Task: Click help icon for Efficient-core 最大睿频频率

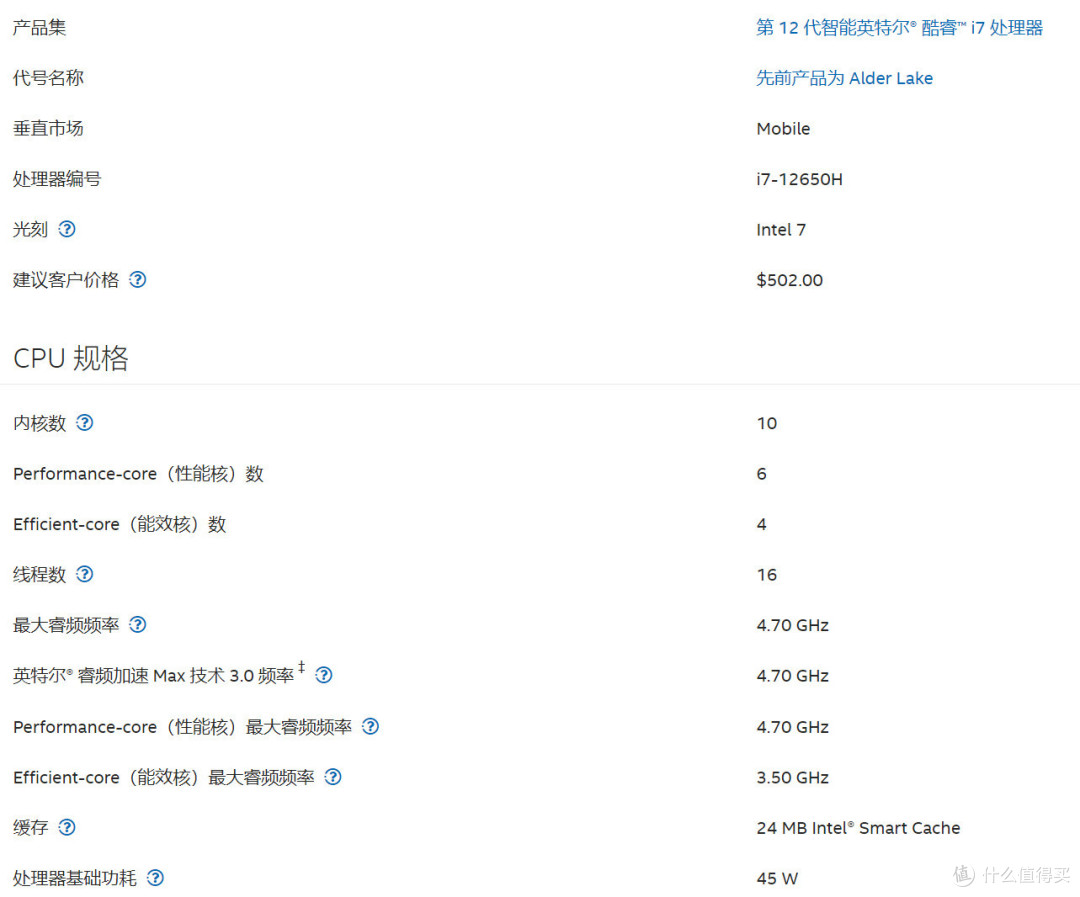Action: (x=333, y=776)
